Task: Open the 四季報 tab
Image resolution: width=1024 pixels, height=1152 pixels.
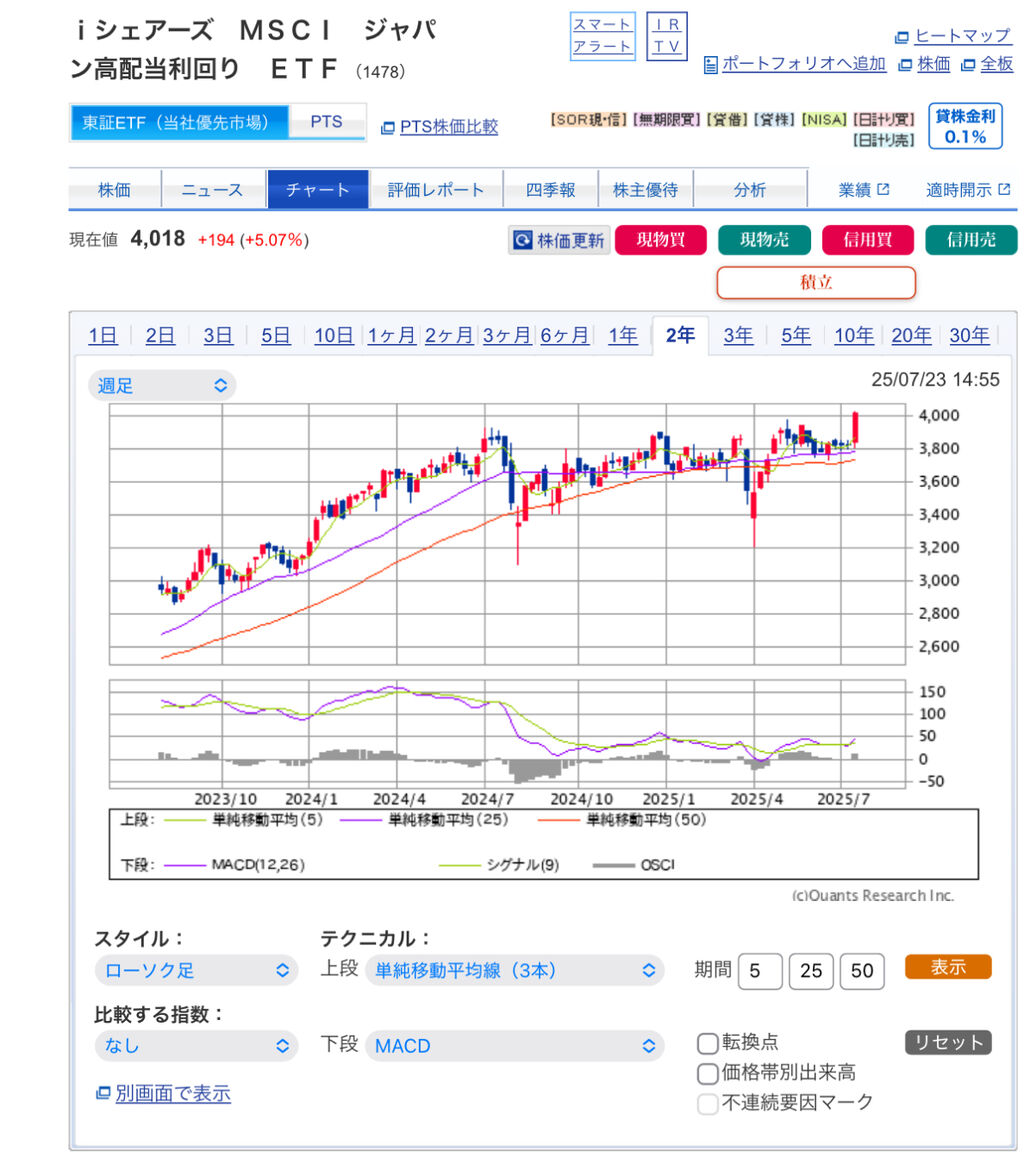Action: point(551,190)
